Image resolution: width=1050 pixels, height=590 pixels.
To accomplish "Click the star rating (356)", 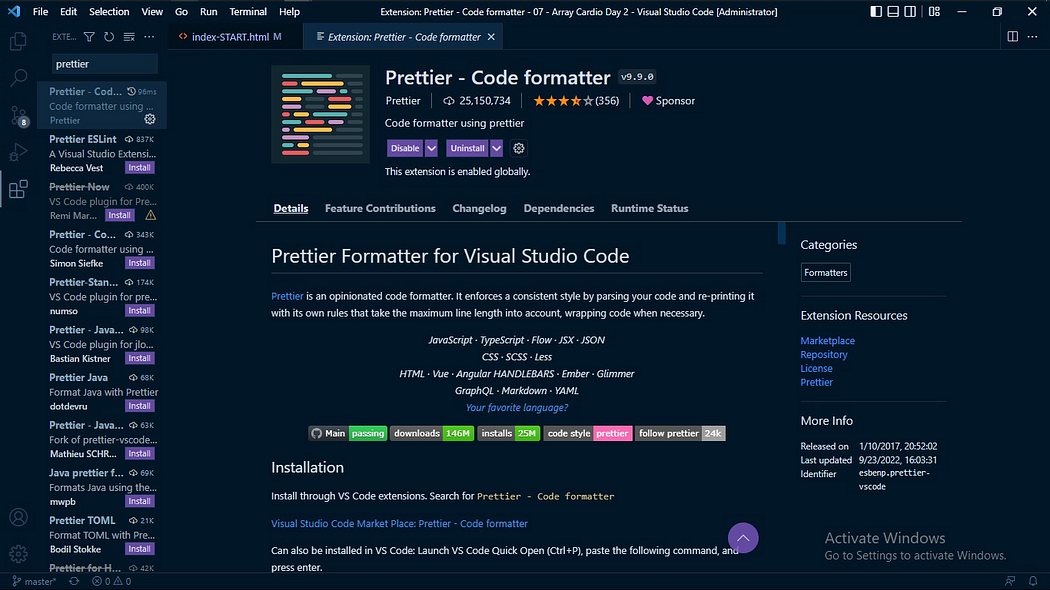I will (x=576, y=100).
